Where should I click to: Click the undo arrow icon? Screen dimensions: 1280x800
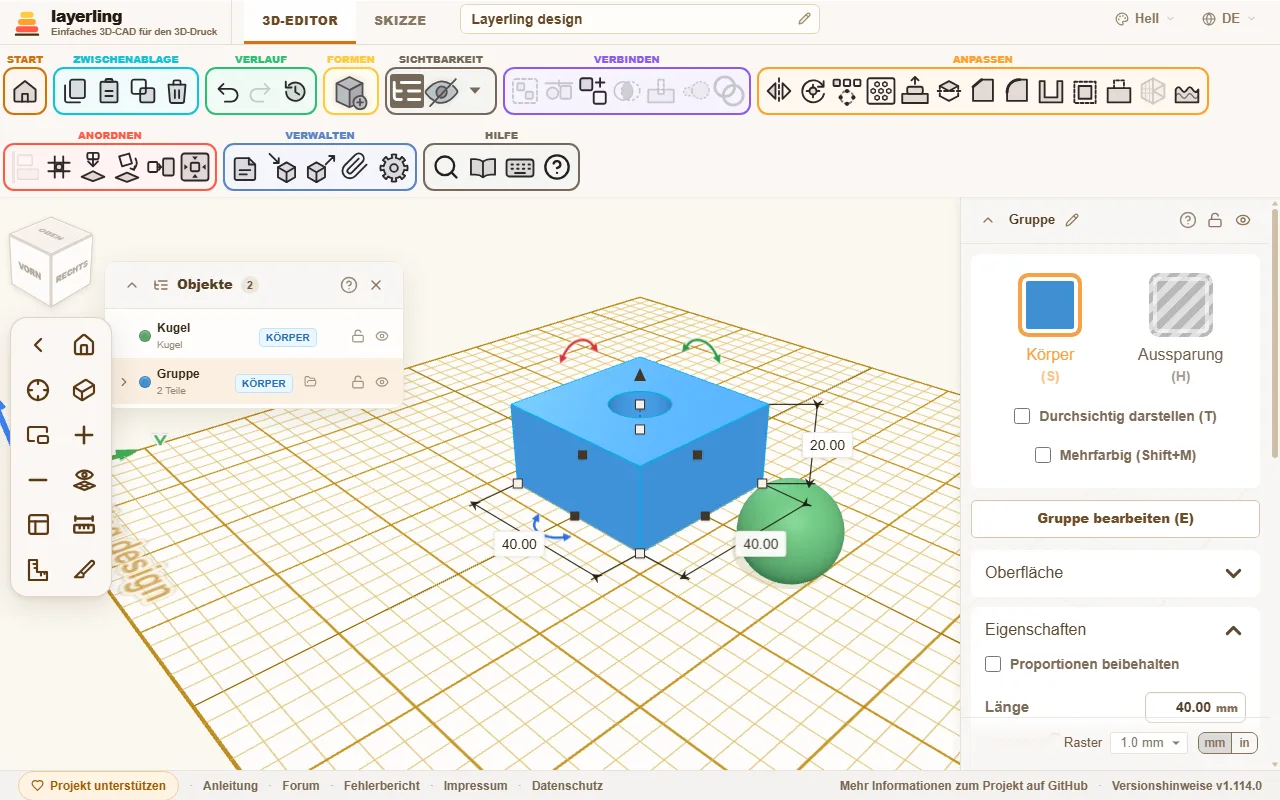[x=228, y=91]
